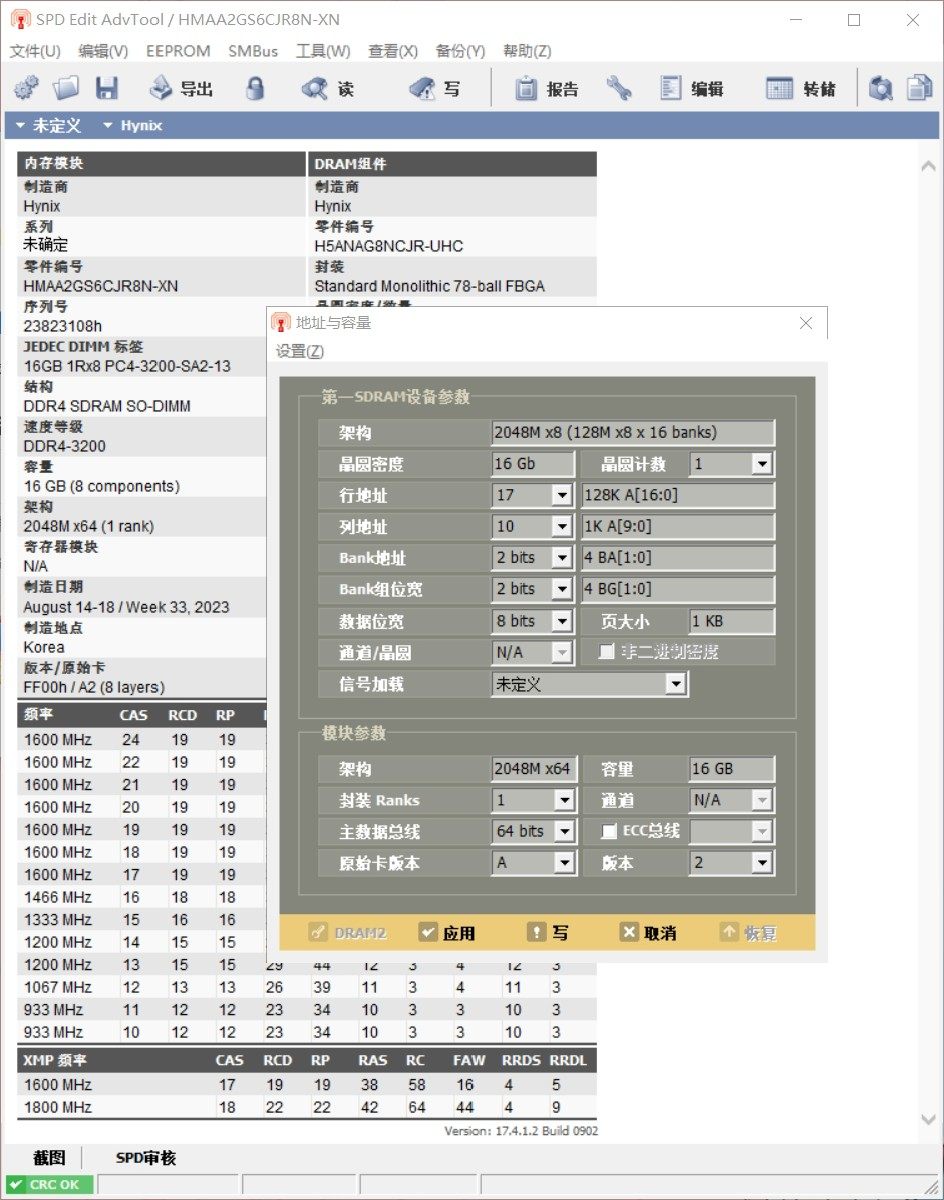Open the 工具(W) menu
The image size is (944, 1200).
pos(323,51)
